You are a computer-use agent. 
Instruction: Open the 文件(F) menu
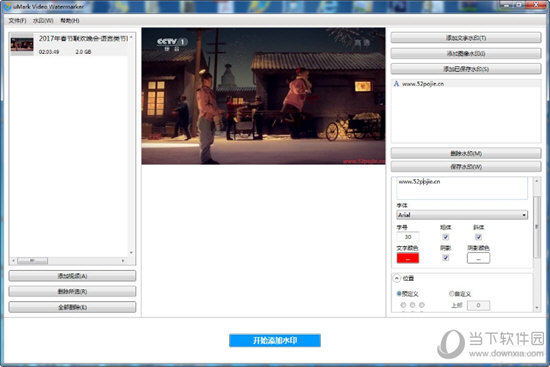pos(17,21)
